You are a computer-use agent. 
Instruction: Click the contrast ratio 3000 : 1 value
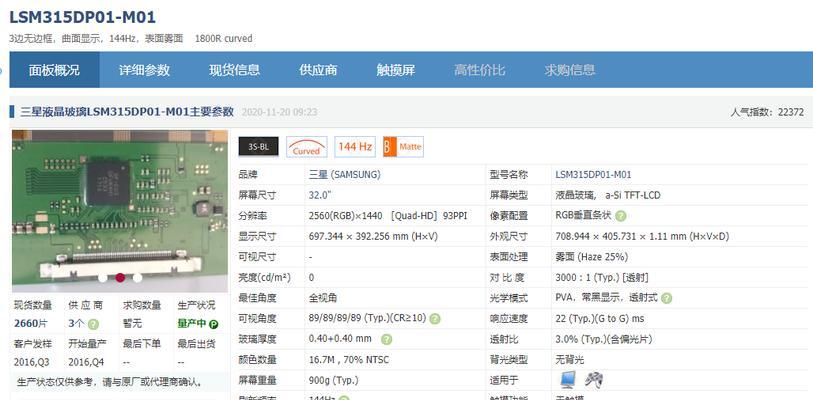click(x=602, y=278)
